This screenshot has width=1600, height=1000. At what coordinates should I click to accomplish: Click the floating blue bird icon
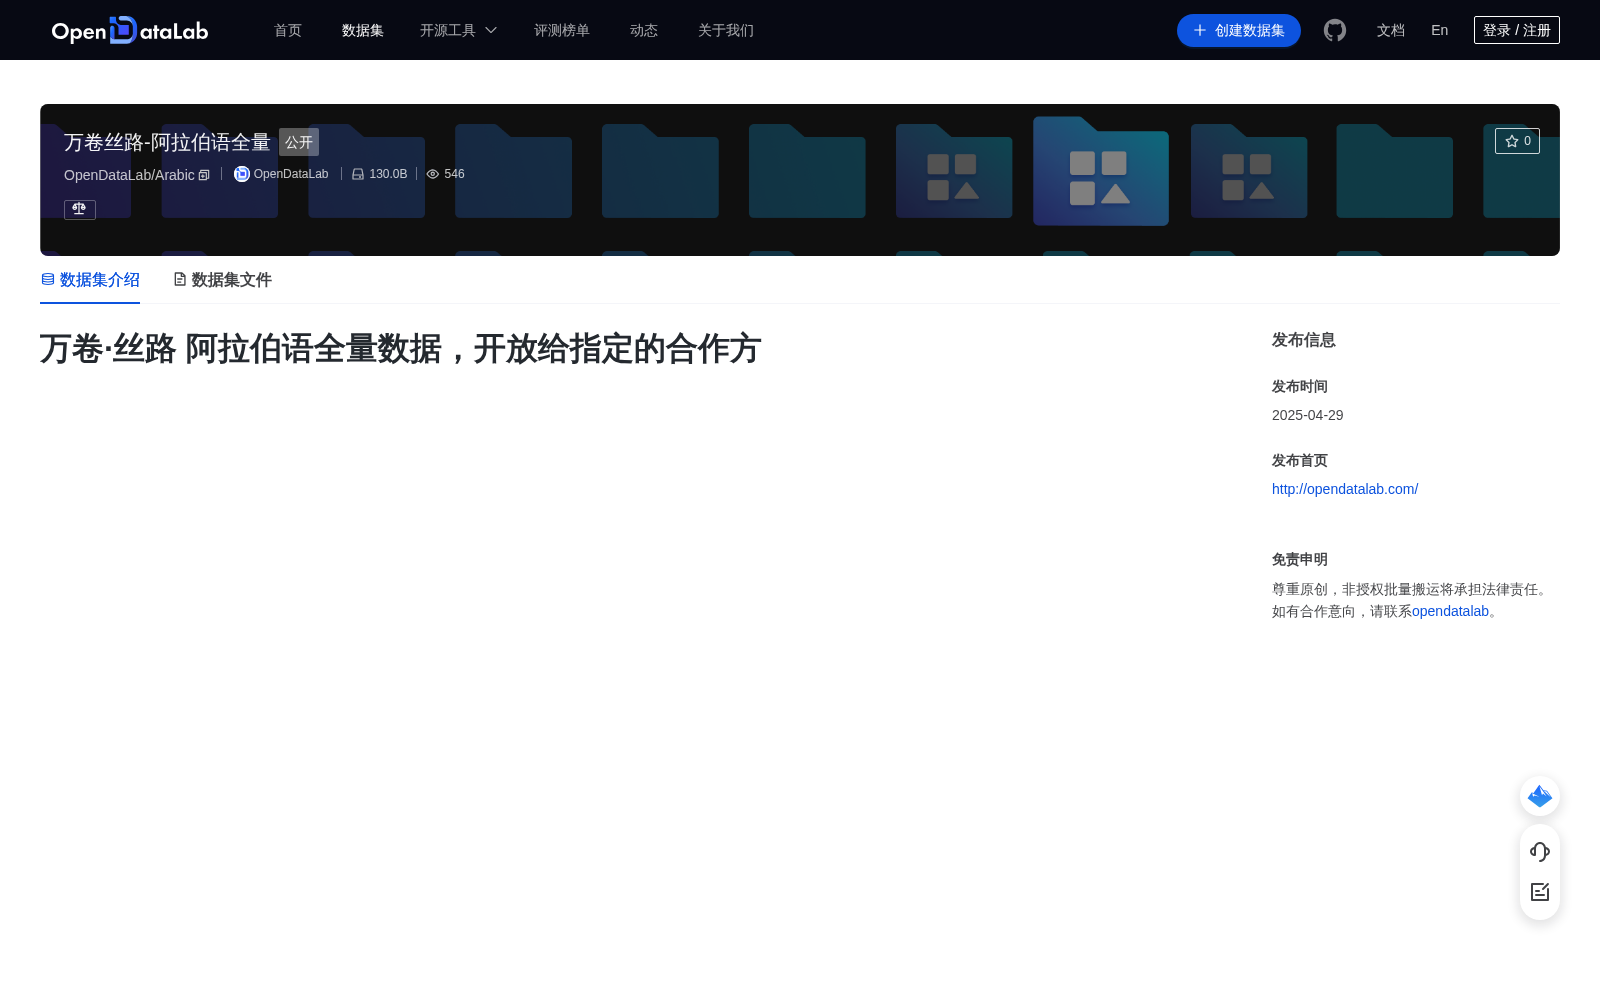1540,796
